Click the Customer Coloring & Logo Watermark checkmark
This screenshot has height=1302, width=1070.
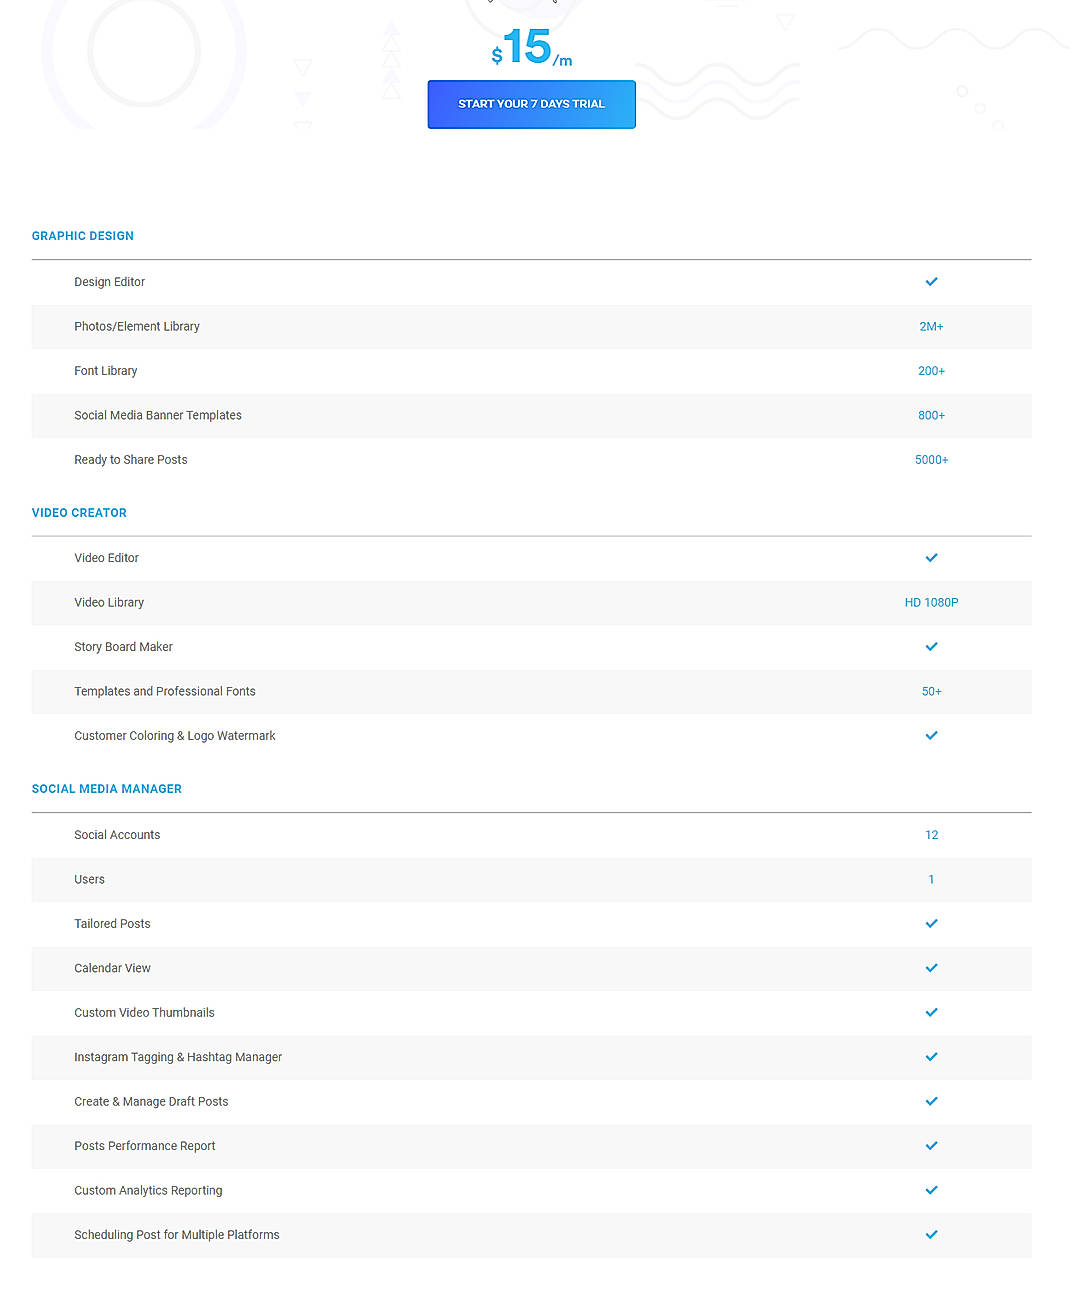tap(931, 735)
